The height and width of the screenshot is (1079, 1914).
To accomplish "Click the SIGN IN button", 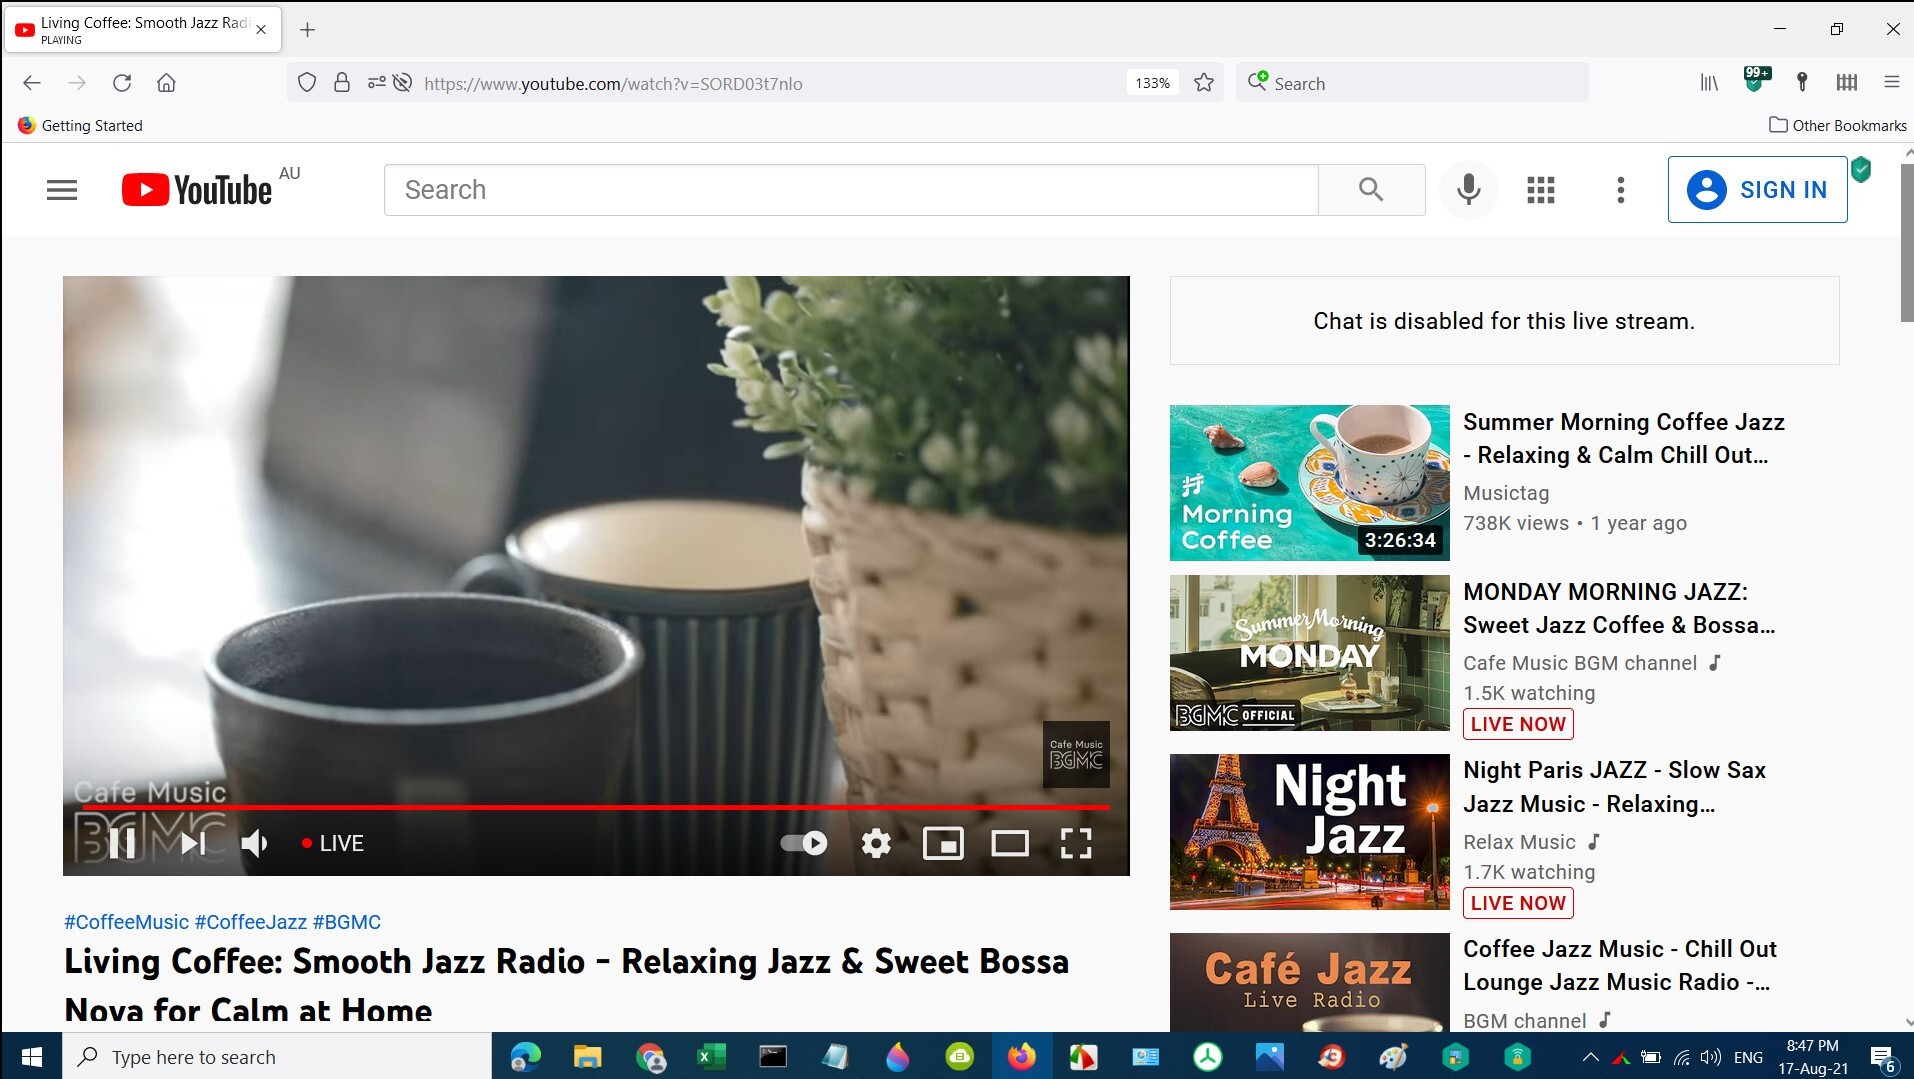I will [x=1757, y=189].
